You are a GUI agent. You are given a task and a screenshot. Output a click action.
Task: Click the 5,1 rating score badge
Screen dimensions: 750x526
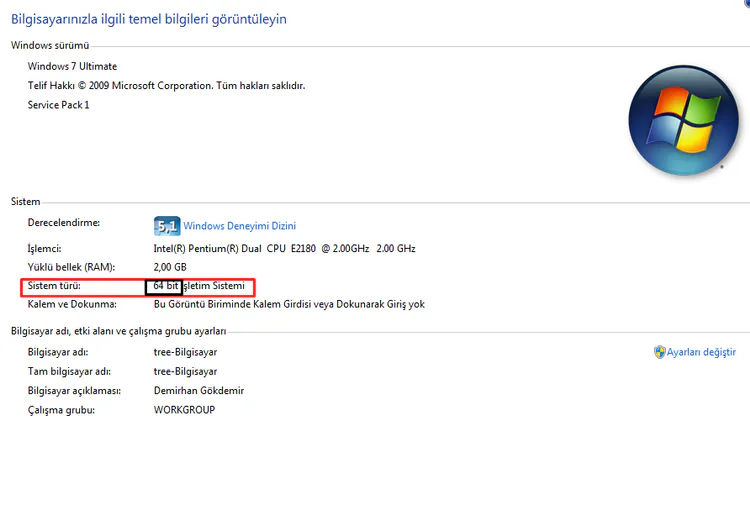click(x=167, y=226)
